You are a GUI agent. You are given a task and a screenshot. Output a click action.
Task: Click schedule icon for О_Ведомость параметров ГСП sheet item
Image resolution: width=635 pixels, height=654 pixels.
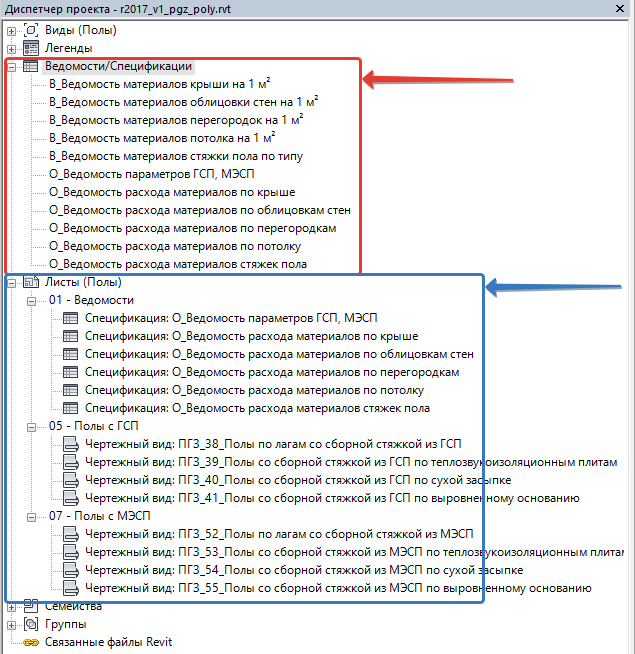coord(71,318)
